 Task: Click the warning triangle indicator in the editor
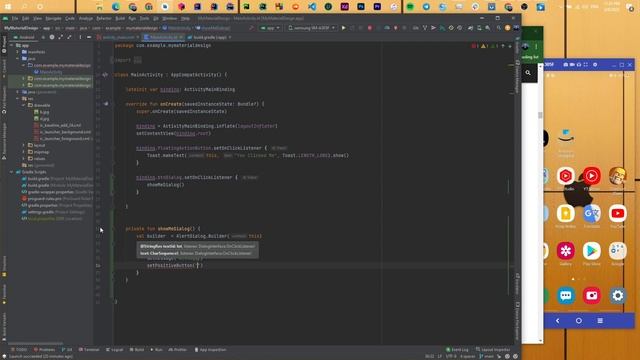tap(484, 46)
